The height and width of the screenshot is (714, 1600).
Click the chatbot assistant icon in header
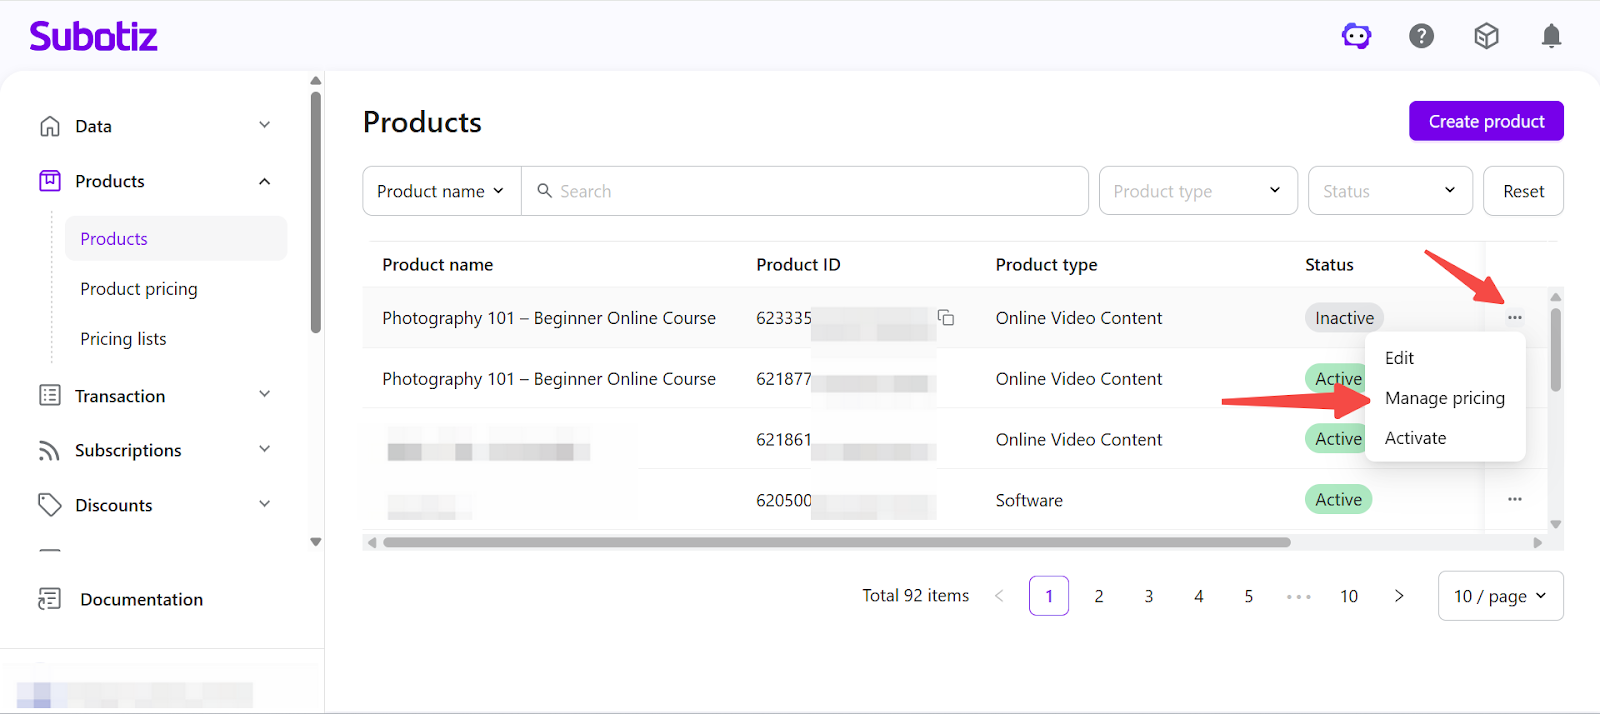coord(1356,37)
